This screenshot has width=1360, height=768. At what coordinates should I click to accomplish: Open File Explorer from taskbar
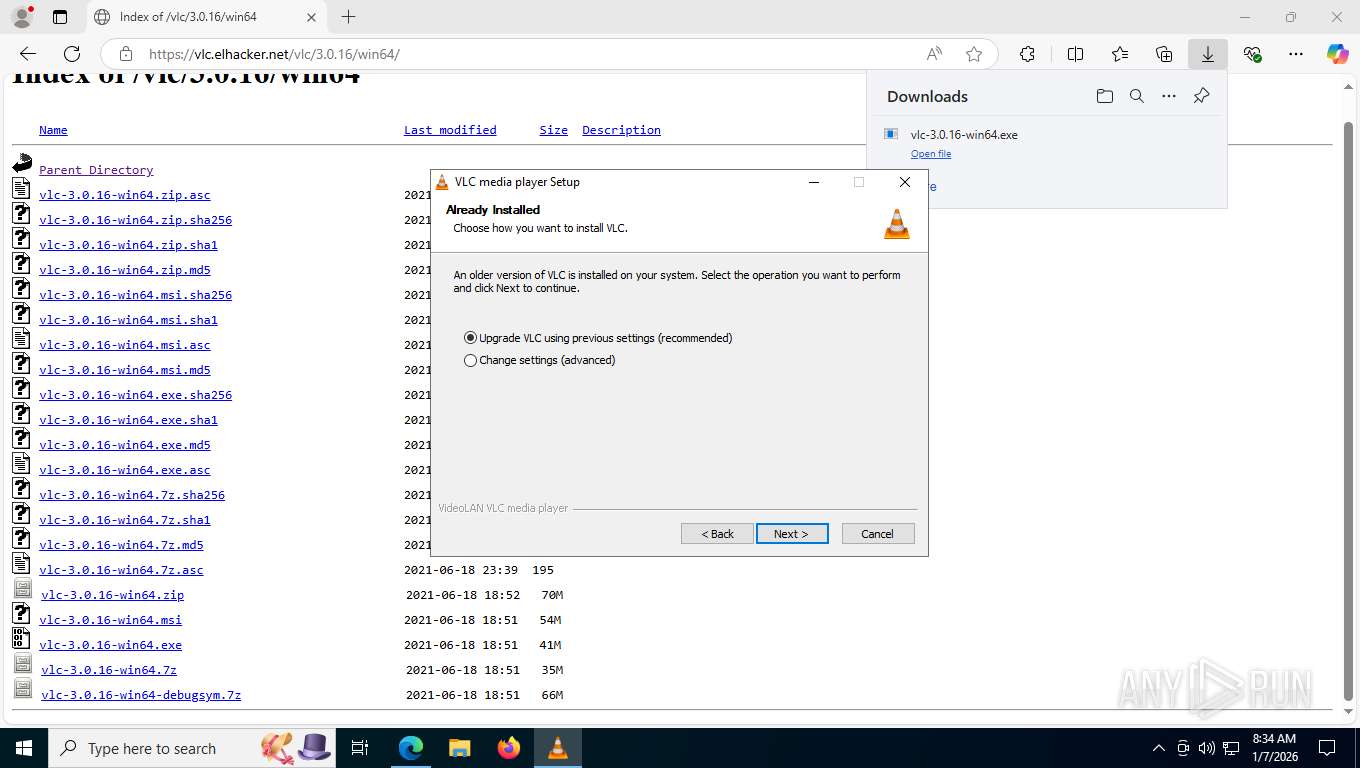point(459,748)
